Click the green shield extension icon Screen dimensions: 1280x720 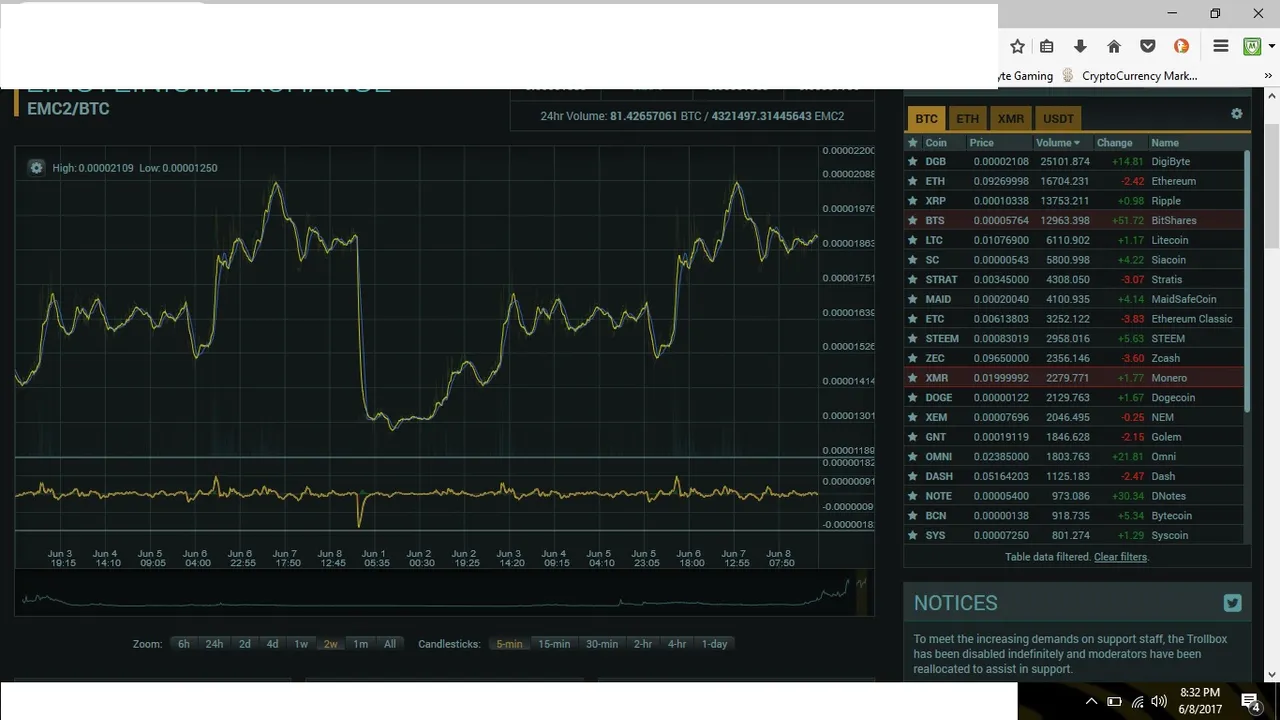pyautogui.click(x=1251, y=46)
